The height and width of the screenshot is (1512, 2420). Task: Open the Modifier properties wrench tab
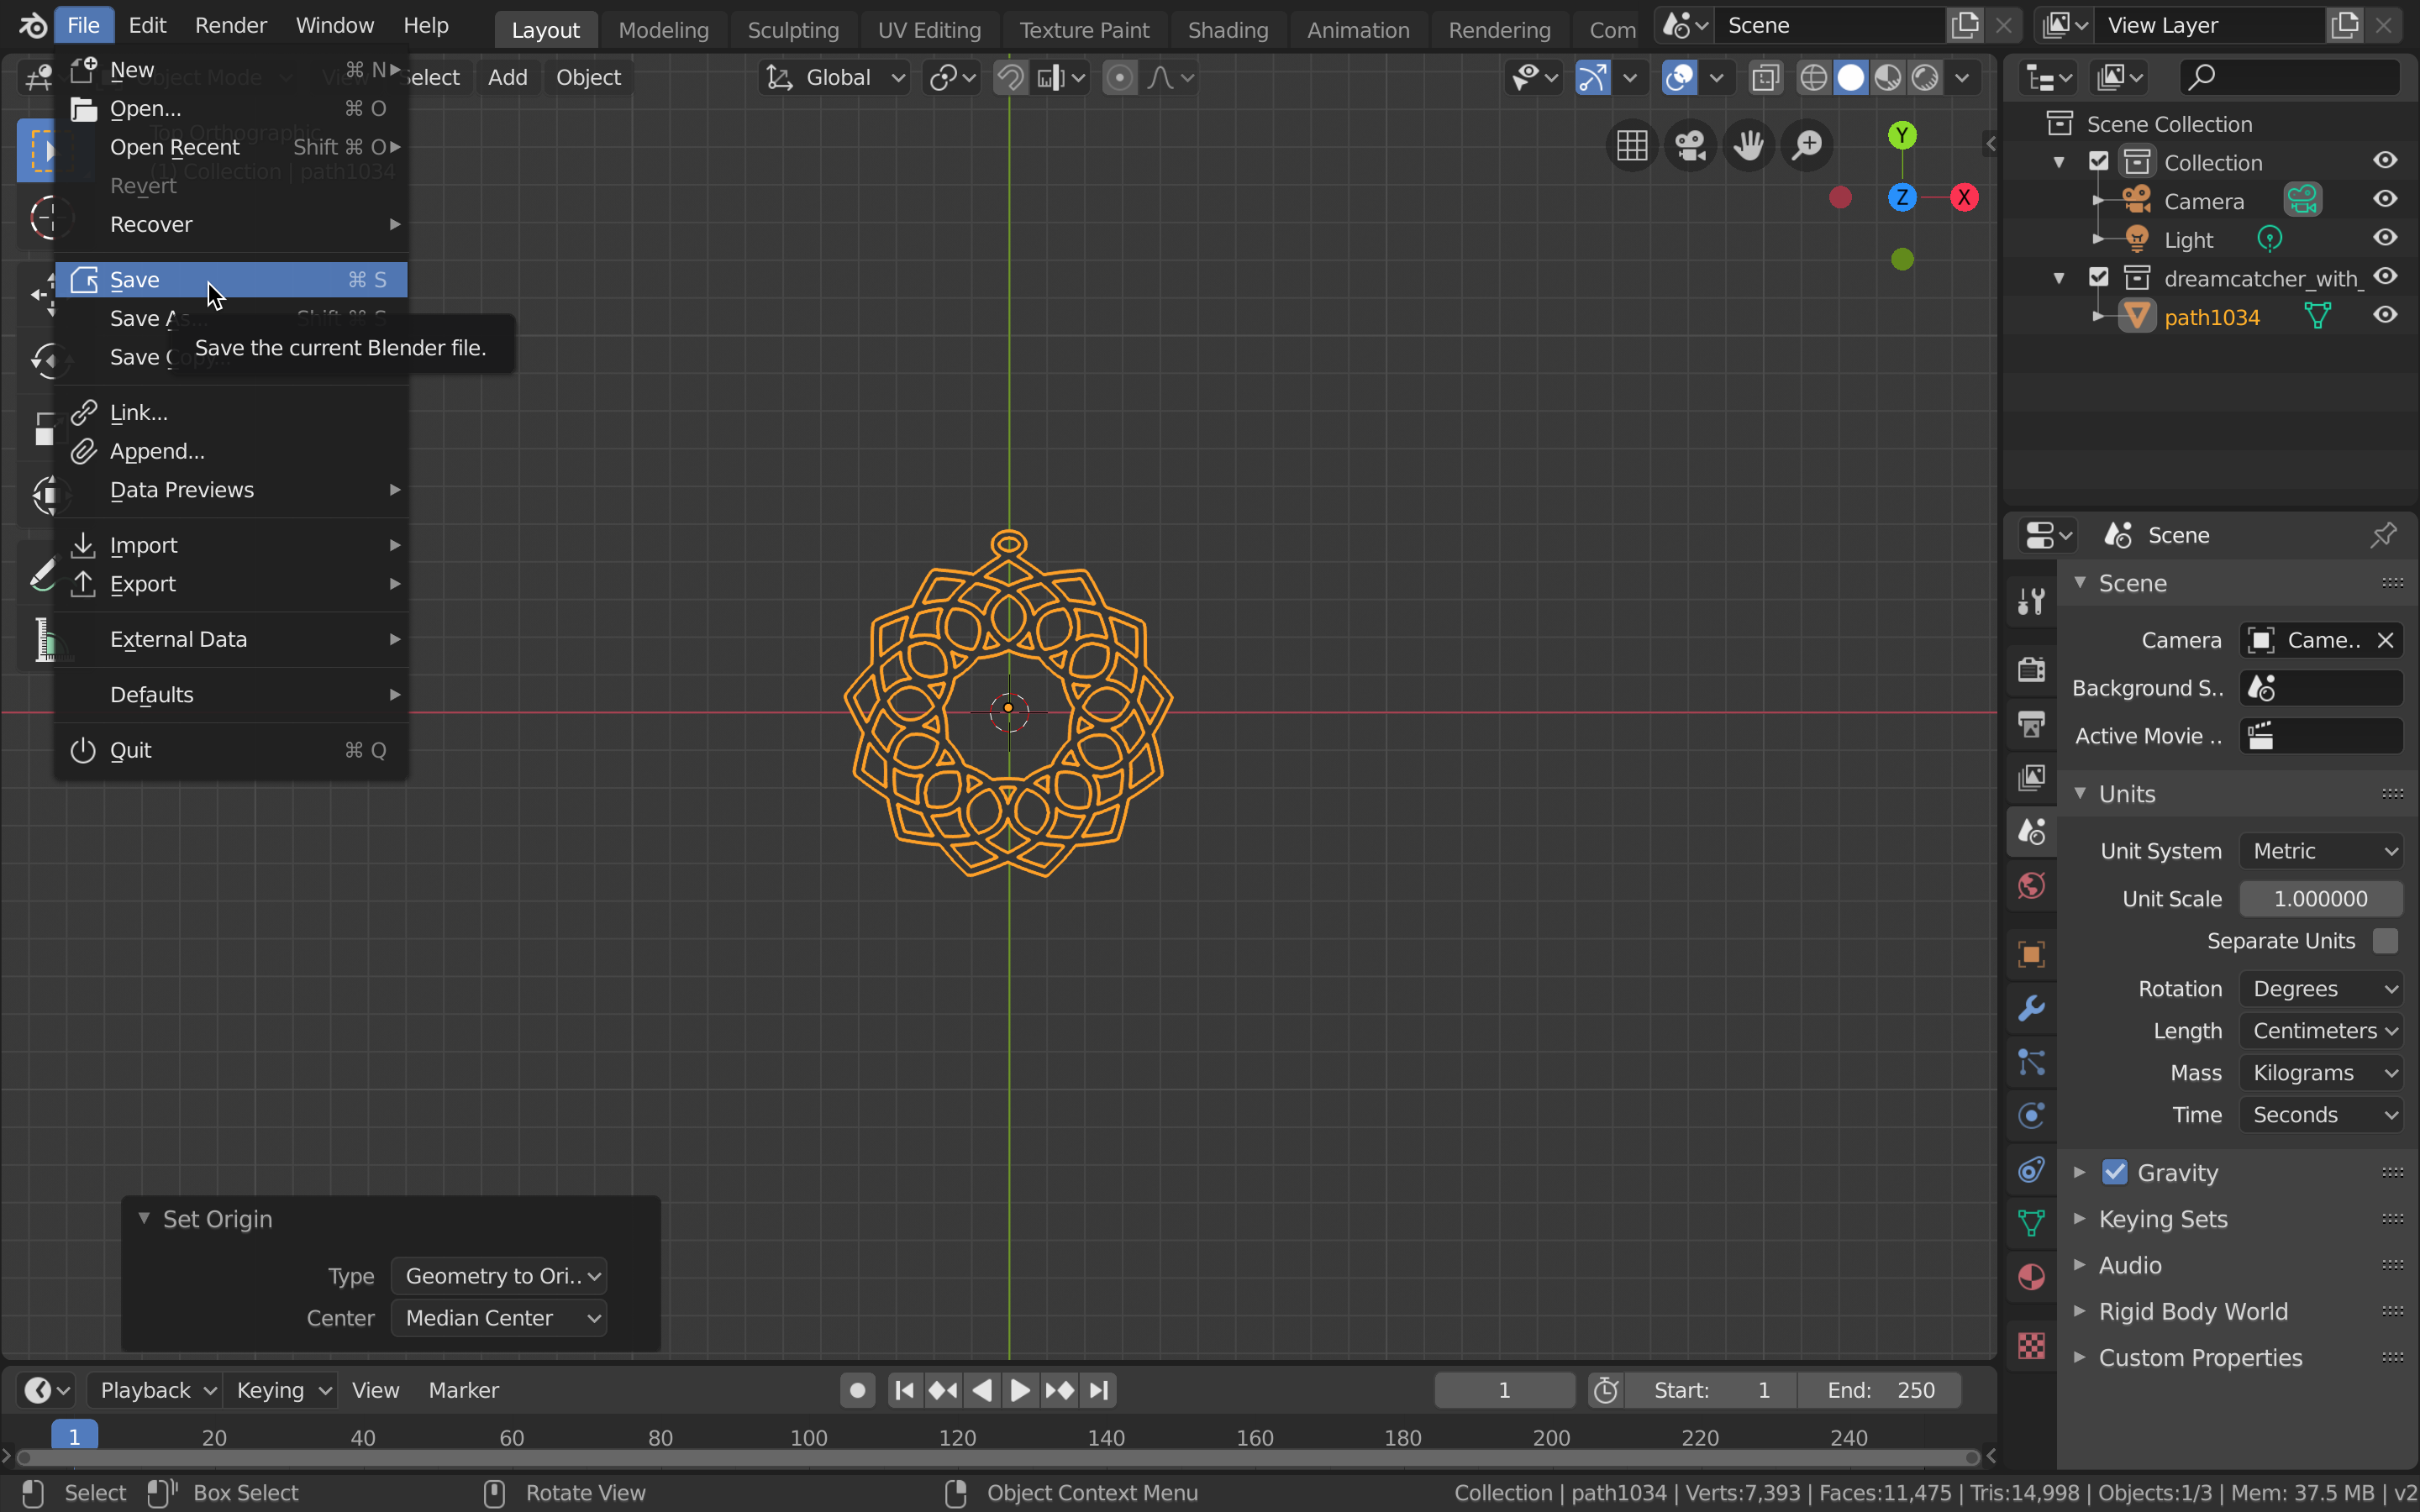point(2031,1008)
